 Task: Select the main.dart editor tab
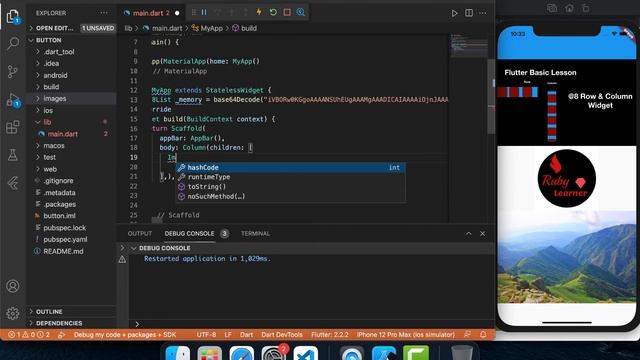coord(151,13)
